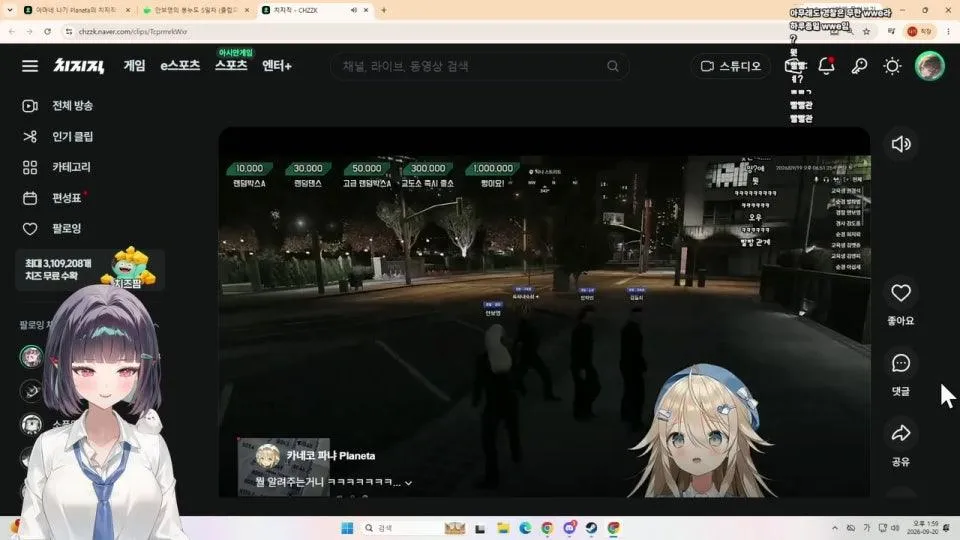Click the key ticket icon
This screenshot has height=540, width=960.
pyautogui.click(x=859, y=66)
